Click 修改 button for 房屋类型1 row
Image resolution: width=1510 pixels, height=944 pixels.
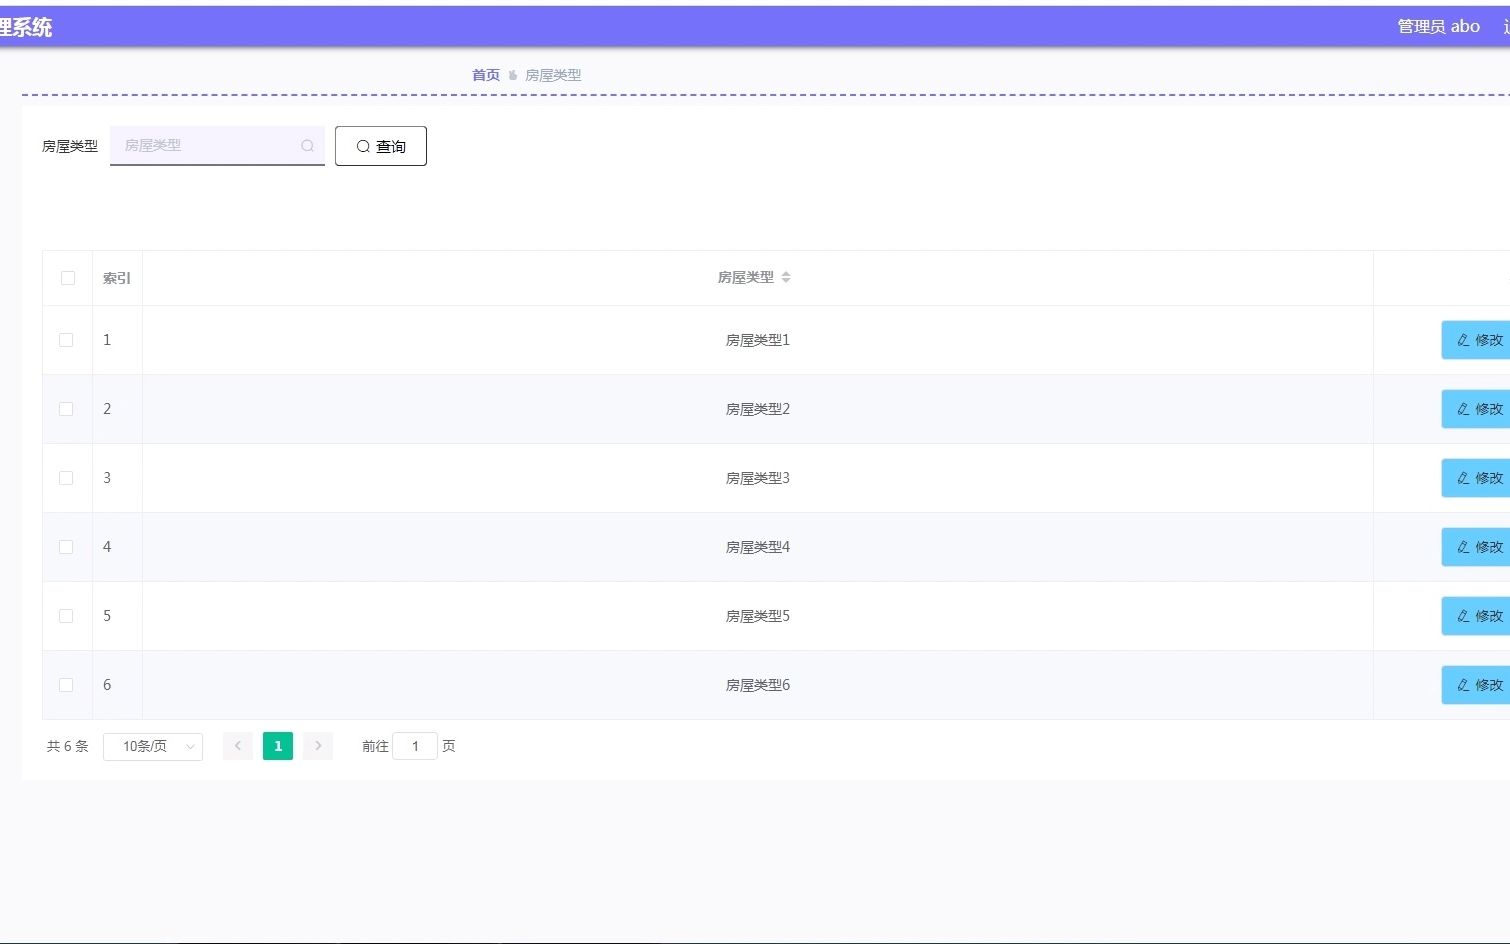click(x=1476, y=340)
